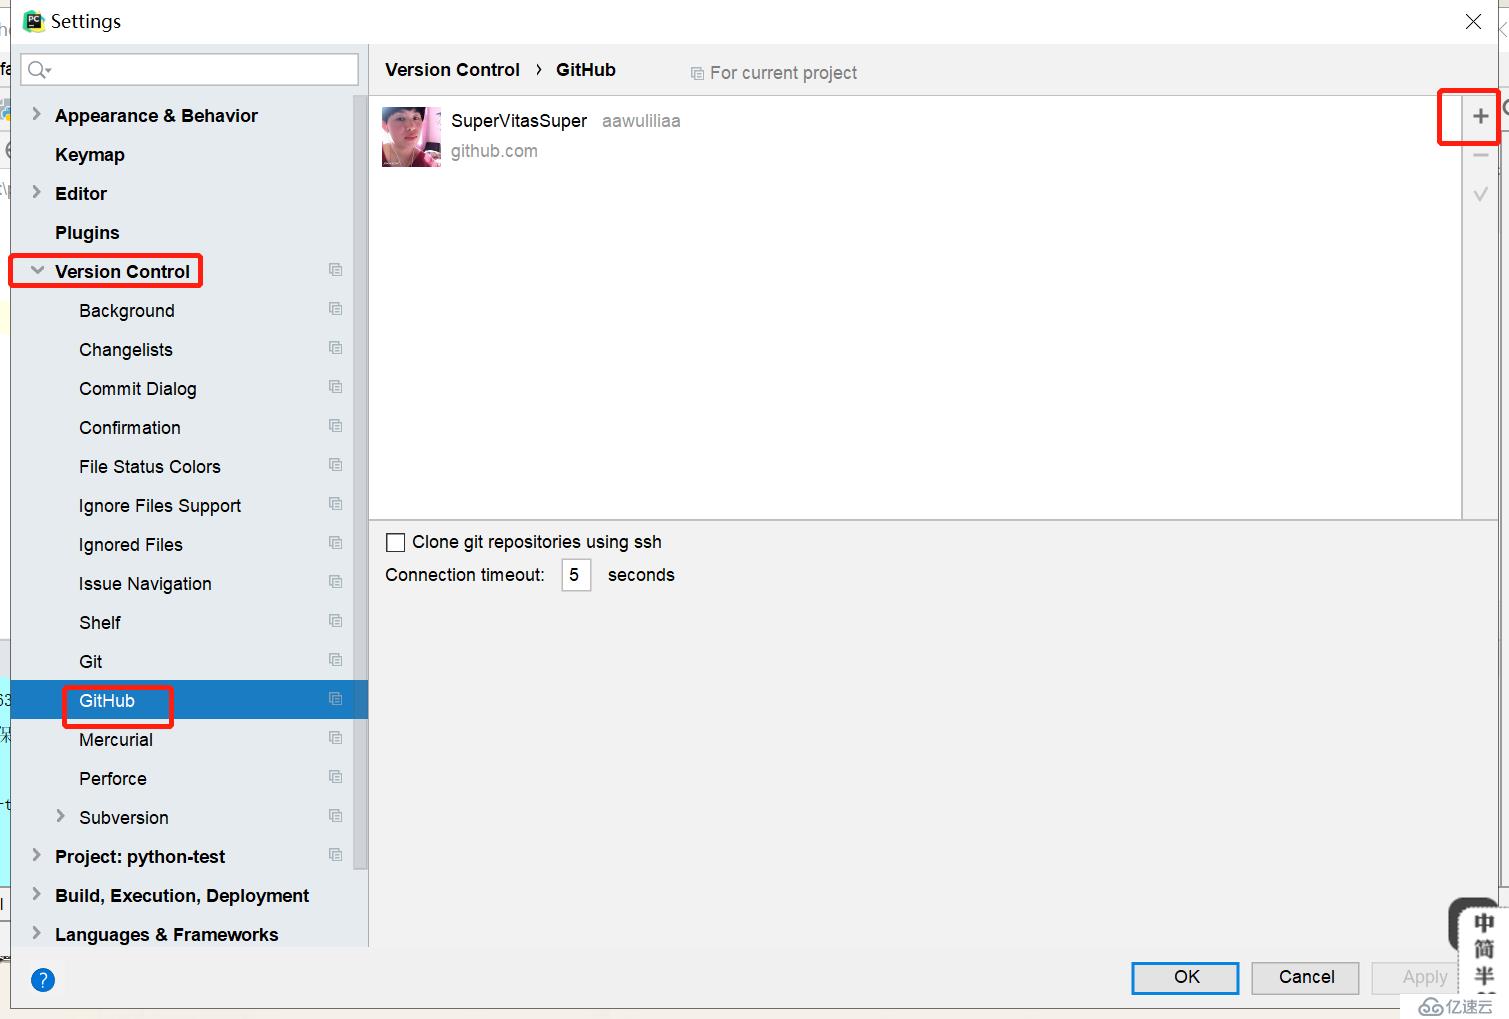Open Git settings page
Screen dimensions: 1509x1019
coord(91,662)
